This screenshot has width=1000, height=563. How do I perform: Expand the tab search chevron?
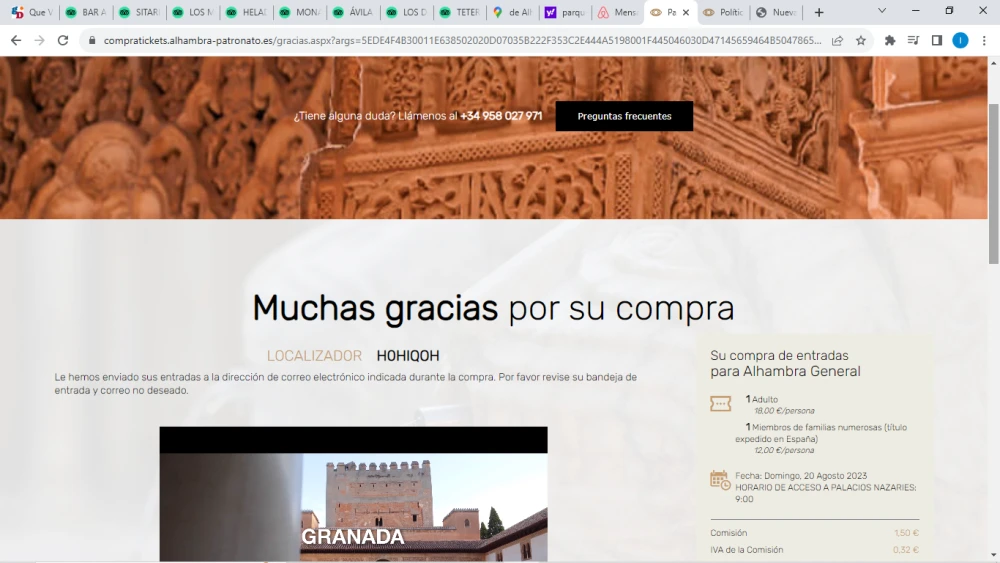[881, 12]
